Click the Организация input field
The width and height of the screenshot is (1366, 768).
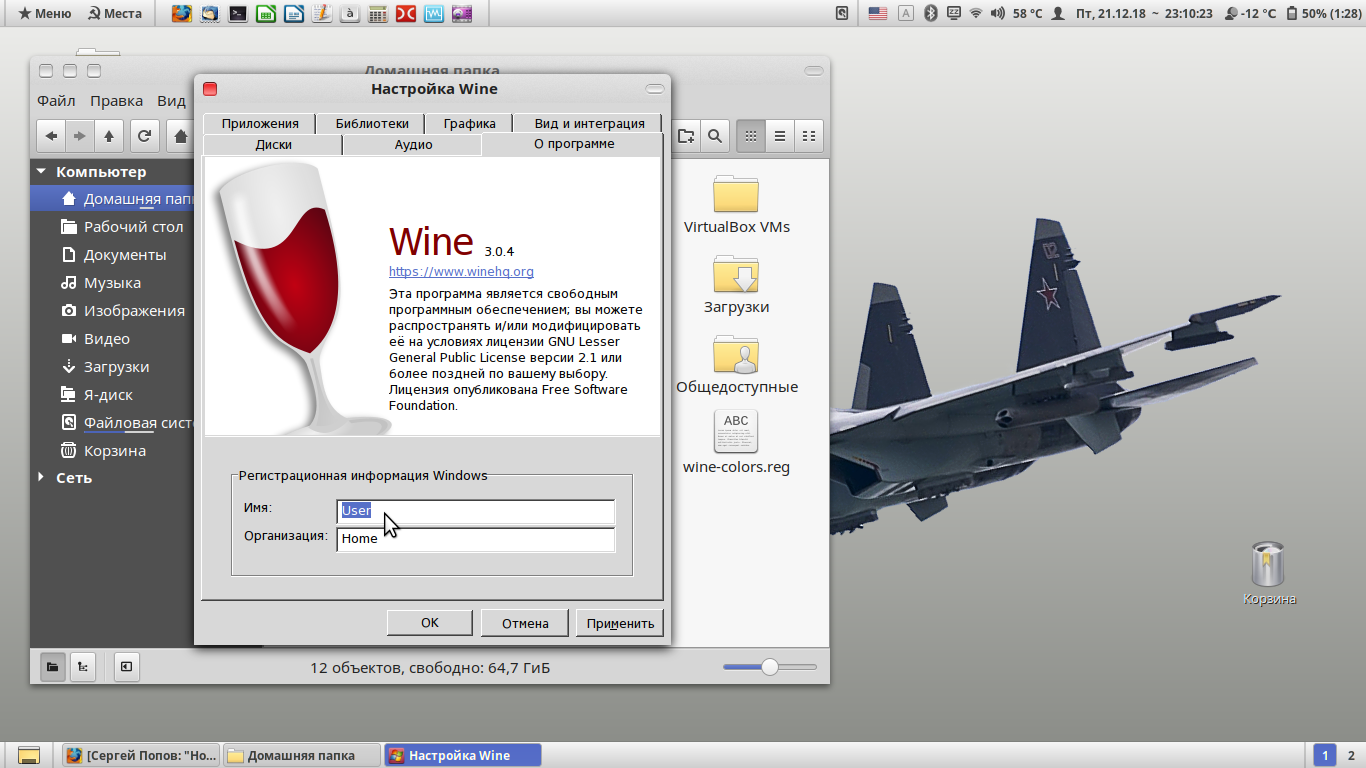coord(476,539)
